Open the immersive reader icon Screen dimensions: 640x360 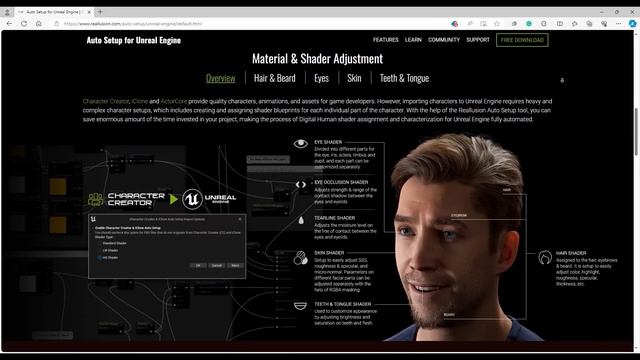[x=483, y=24]
